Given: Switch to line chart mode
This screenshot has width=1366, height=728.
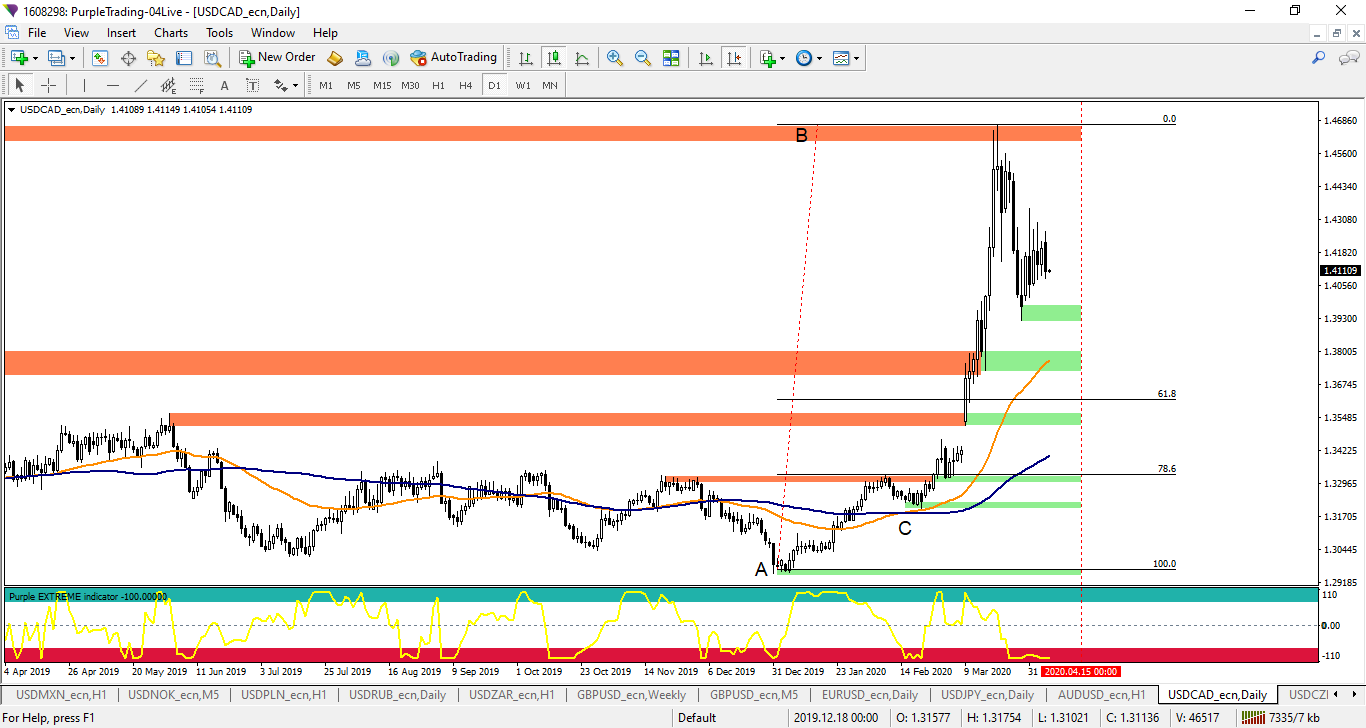Looking at the screenshot, I should click(581, 58).
